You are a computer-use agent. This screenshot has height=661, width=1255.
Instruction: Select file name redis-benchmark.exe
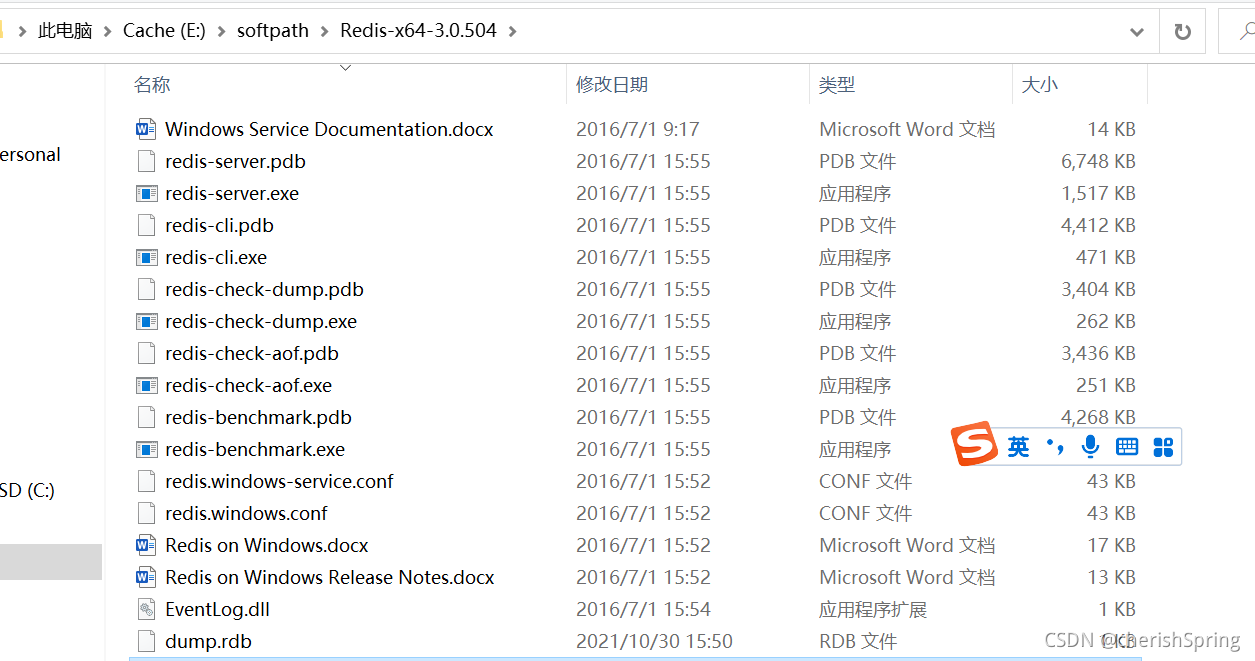click(255, 449)
